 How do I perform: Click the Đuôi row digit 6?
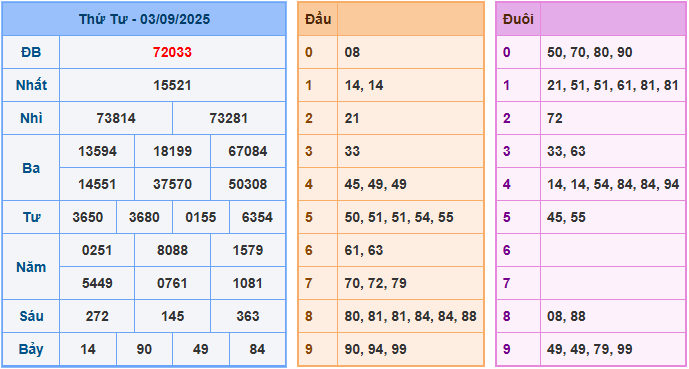tap(507, 250)
